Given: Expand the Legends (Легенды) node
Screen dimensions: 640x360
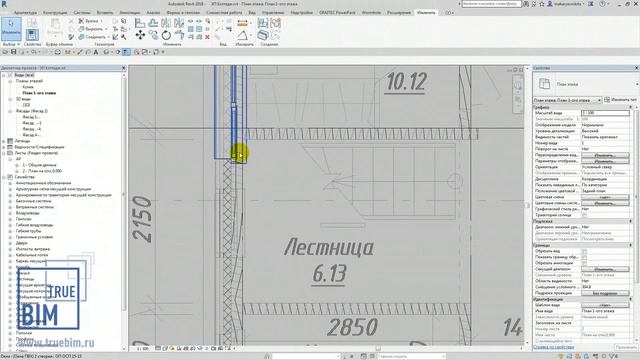Looking at the screenshot, I should (4, 141).
